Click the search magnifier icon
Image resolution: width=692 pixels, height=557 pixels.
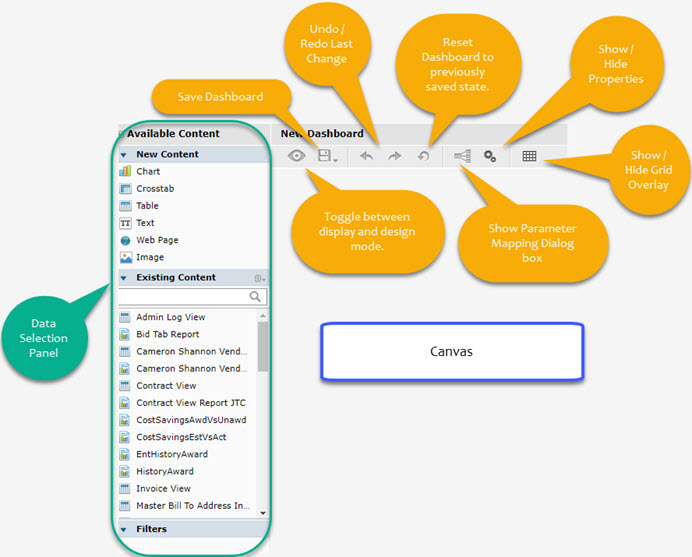tap(255, 297)
